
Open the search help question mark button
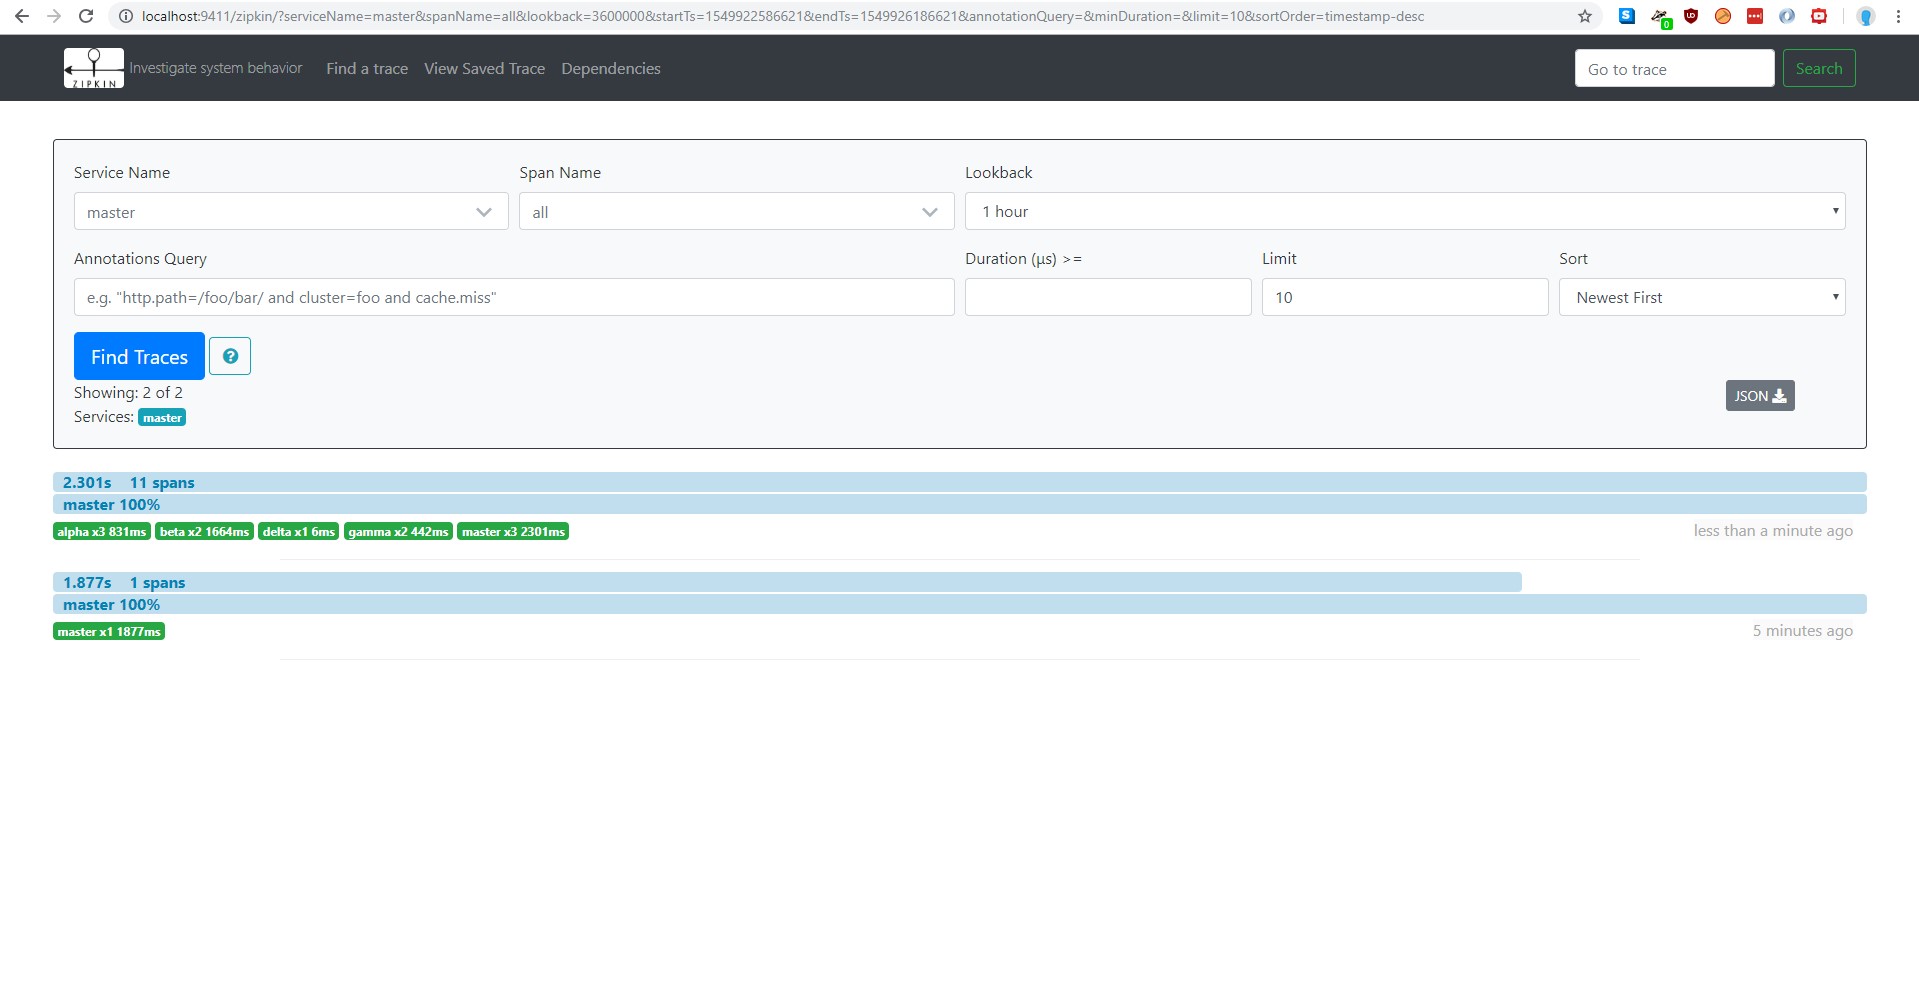coord(230,356)
